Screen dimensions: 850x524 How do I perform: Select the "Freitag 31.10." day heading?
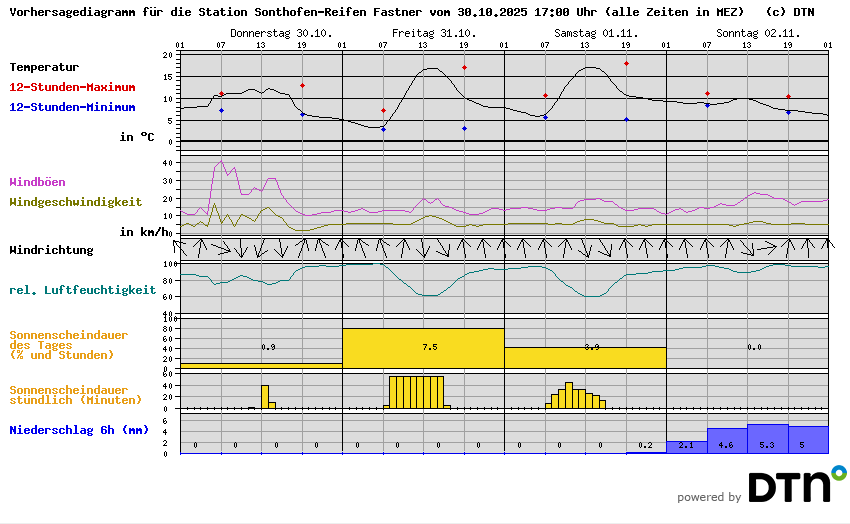(434, 33)
